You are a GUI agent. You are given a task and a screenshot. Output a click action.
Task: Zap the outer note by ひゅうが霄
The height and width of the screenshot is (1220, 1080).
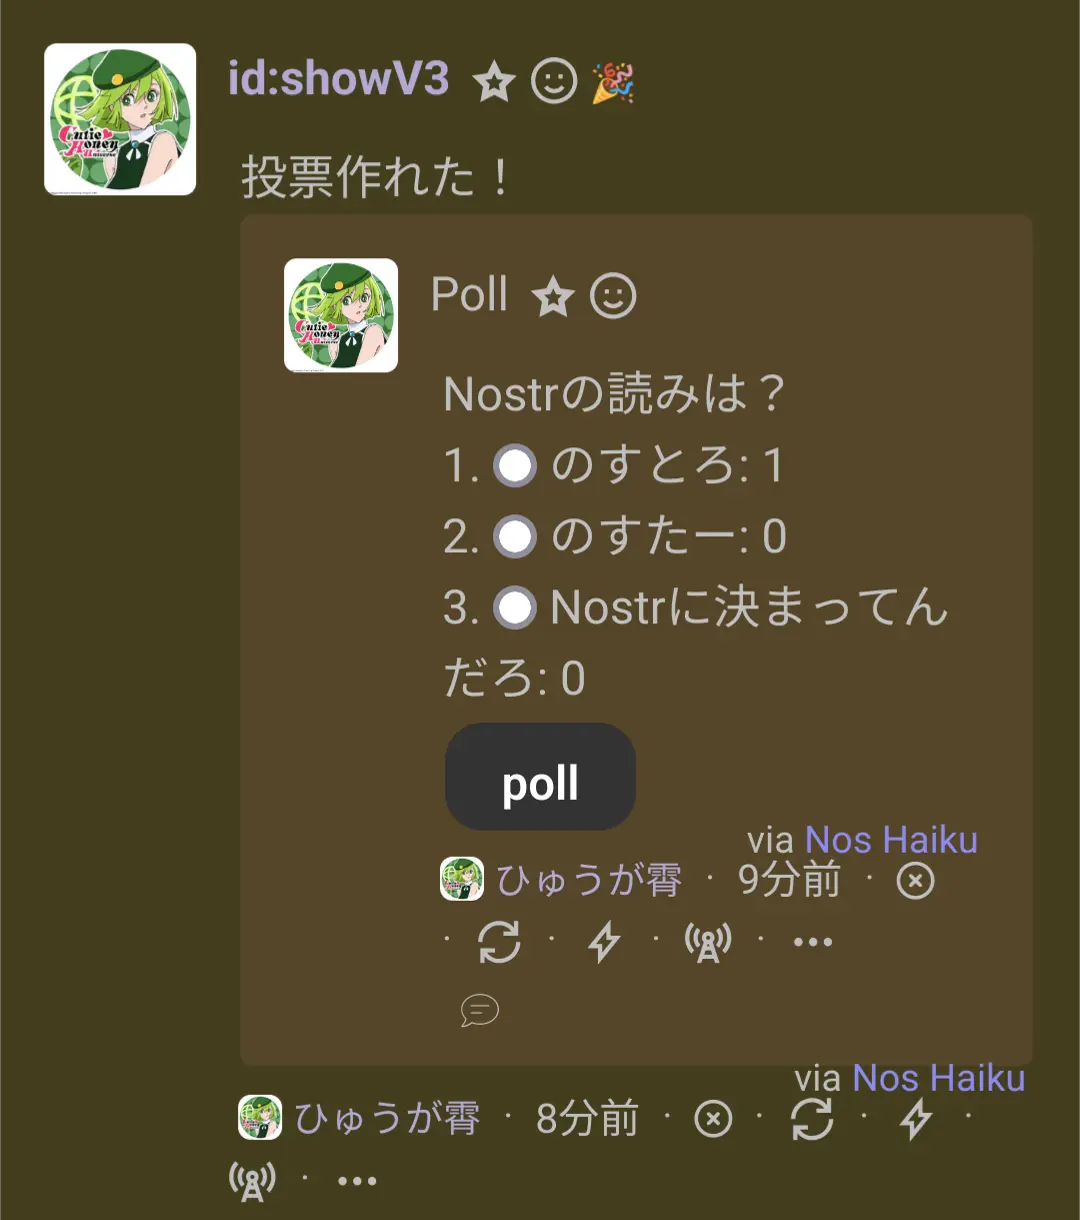click(x=916, y=1119)
